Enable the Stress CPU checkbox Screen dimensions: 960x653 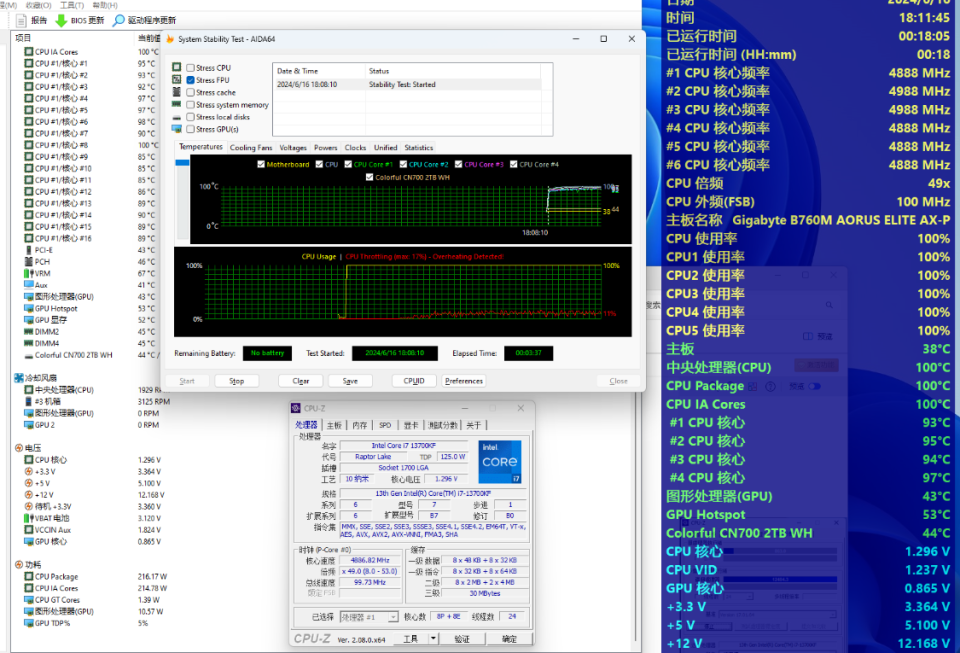pos(190,68)
